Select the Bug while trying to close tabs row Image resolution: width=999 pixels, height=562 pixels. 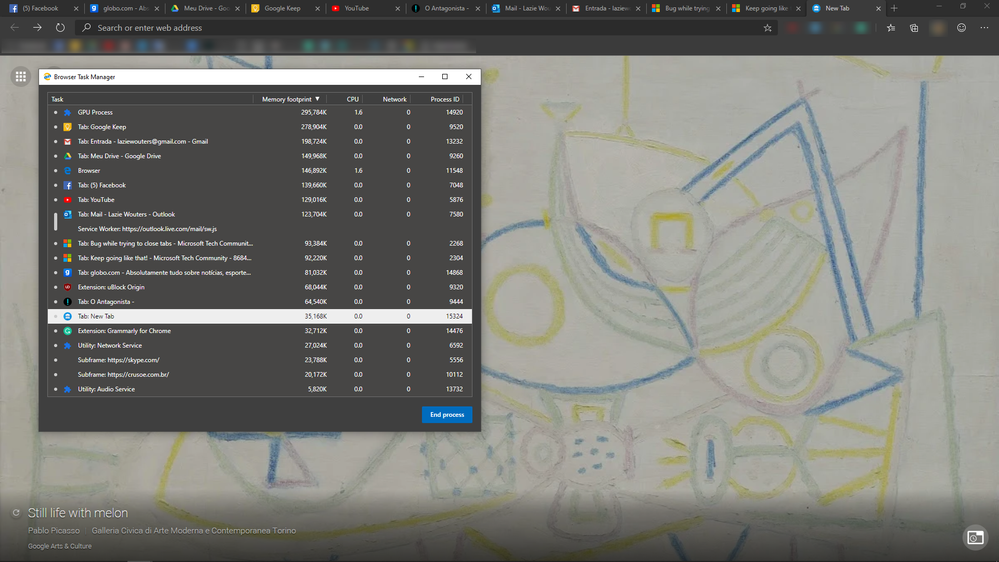click(260, 243)
